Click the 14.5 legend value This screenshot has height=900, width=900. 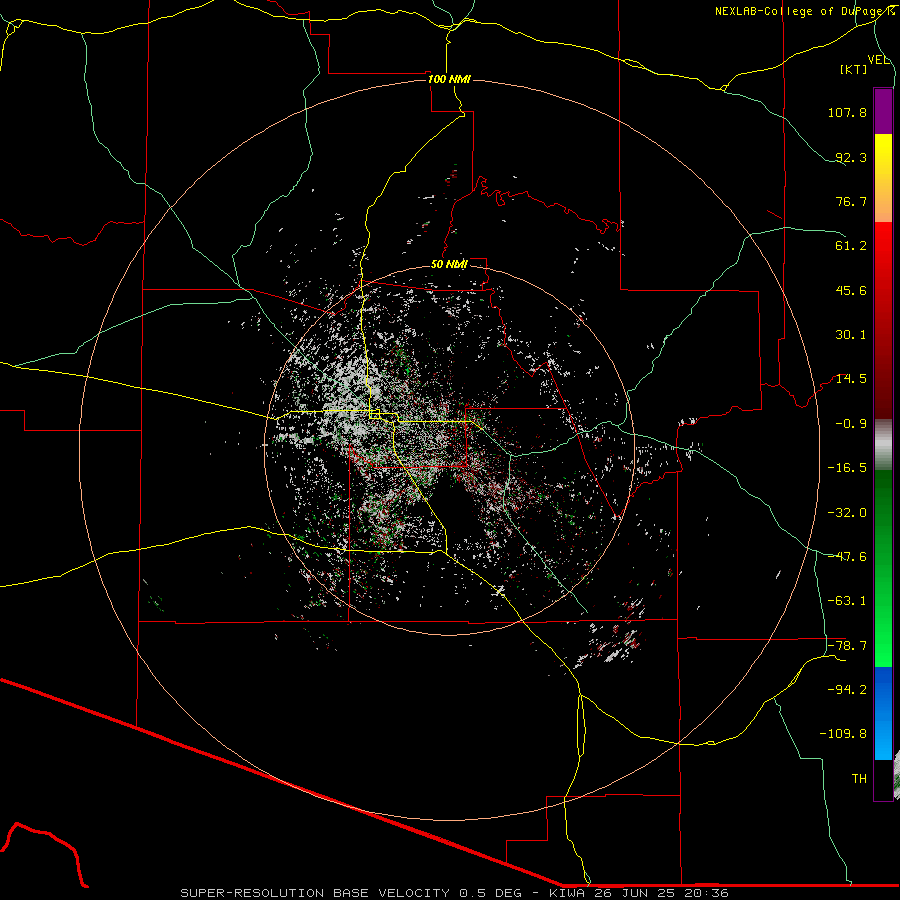click(x=851, y=379)
